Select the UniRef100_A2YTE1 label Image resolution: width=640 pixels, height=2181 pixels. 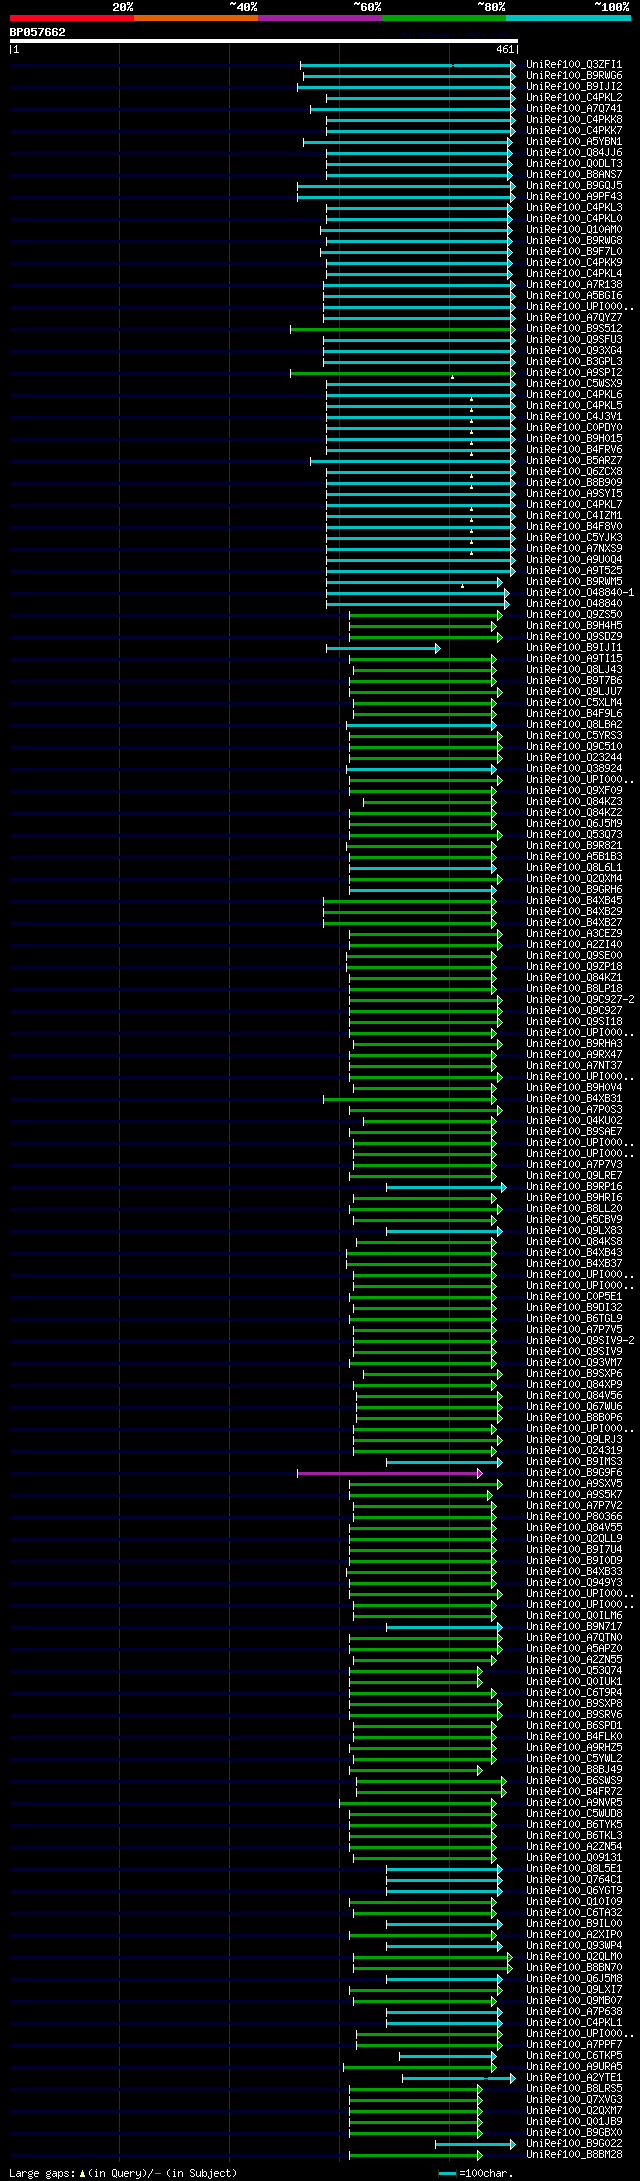(574, 2078)
